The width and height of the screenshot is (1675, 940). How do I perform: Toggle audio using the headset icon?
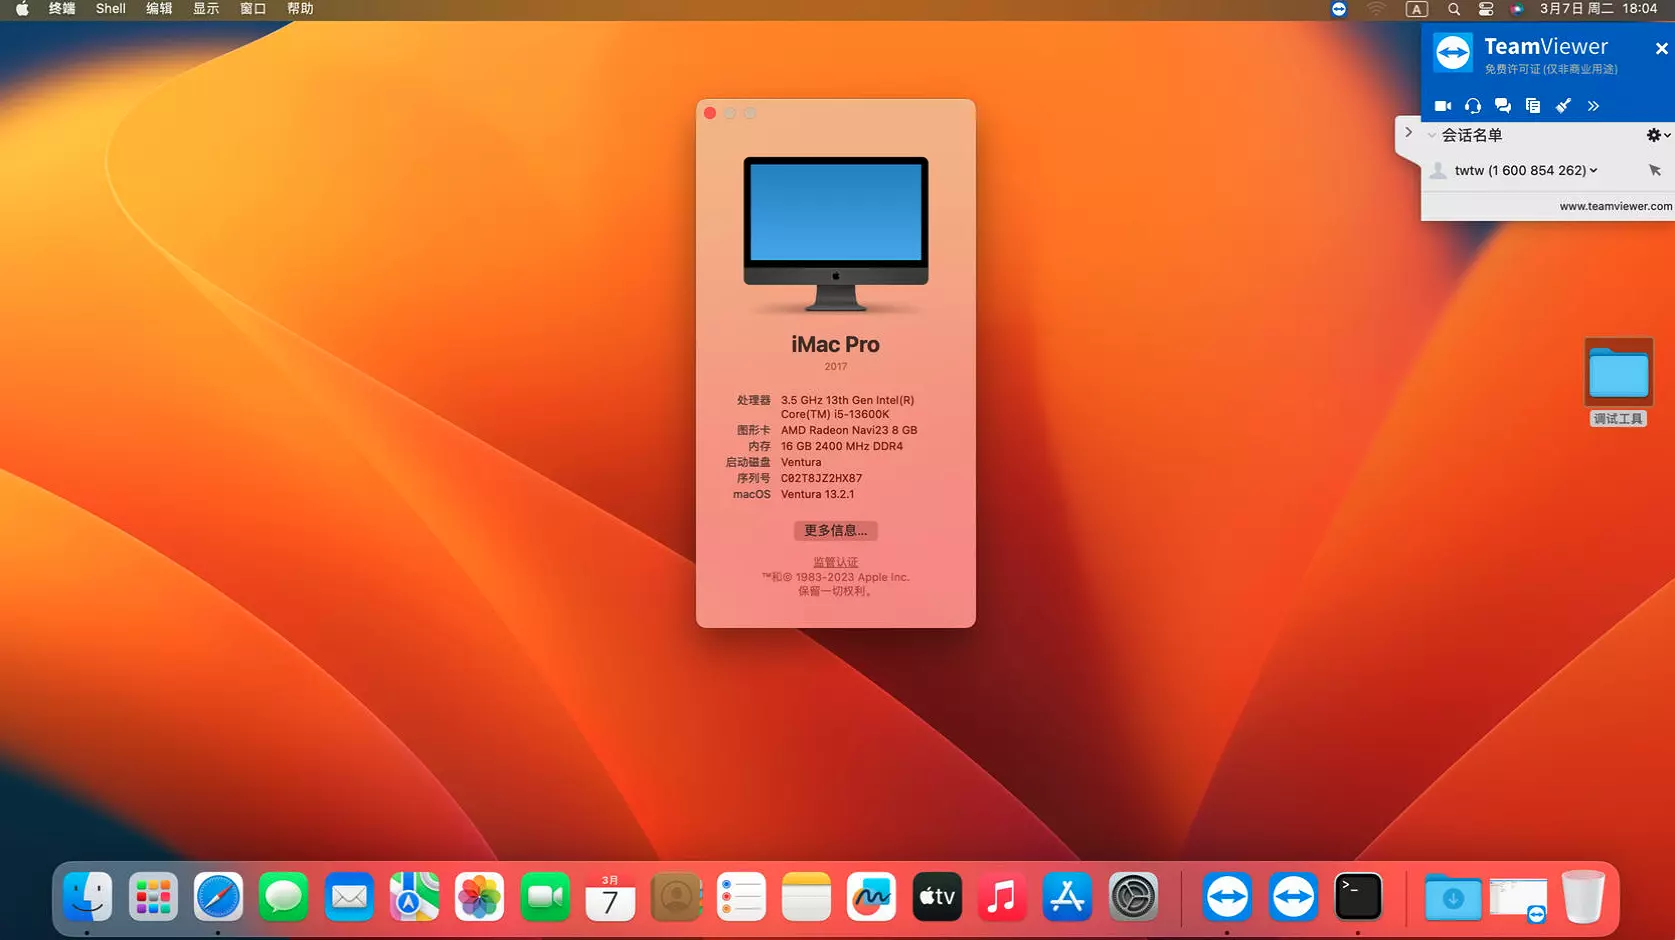[x=1472, y=105]
